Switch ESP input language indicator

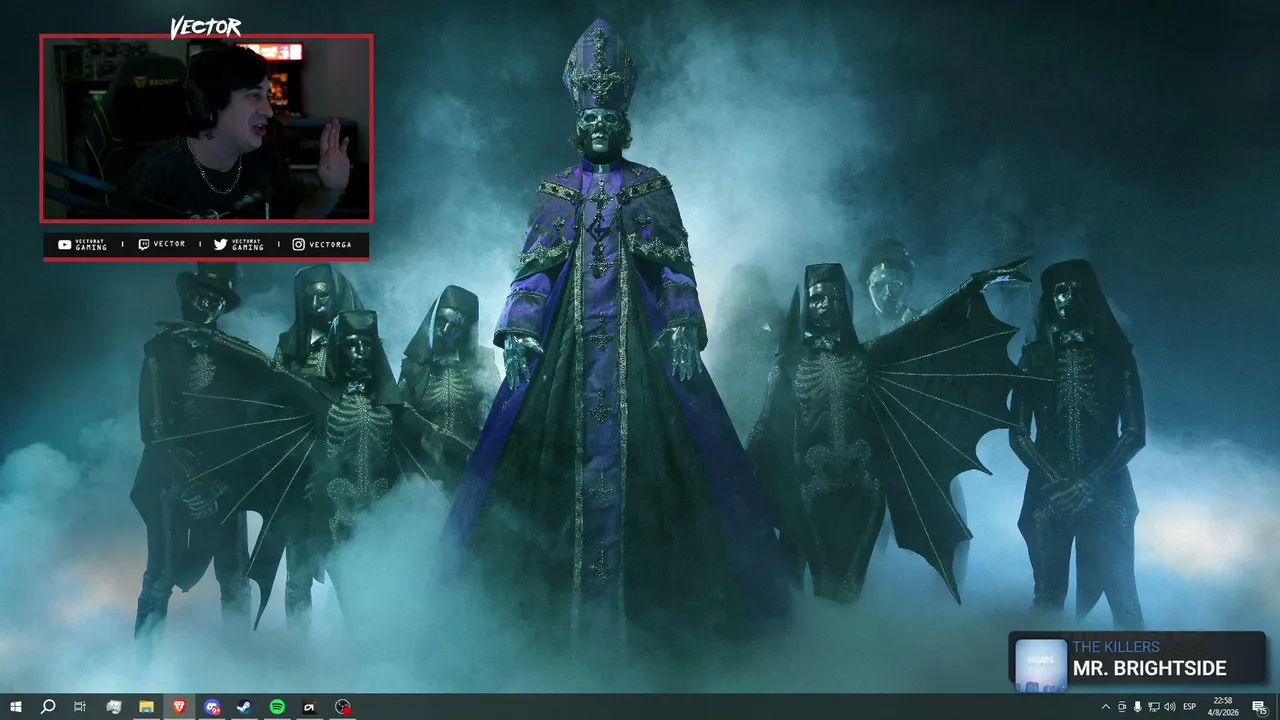click(x=1190, y=707)
